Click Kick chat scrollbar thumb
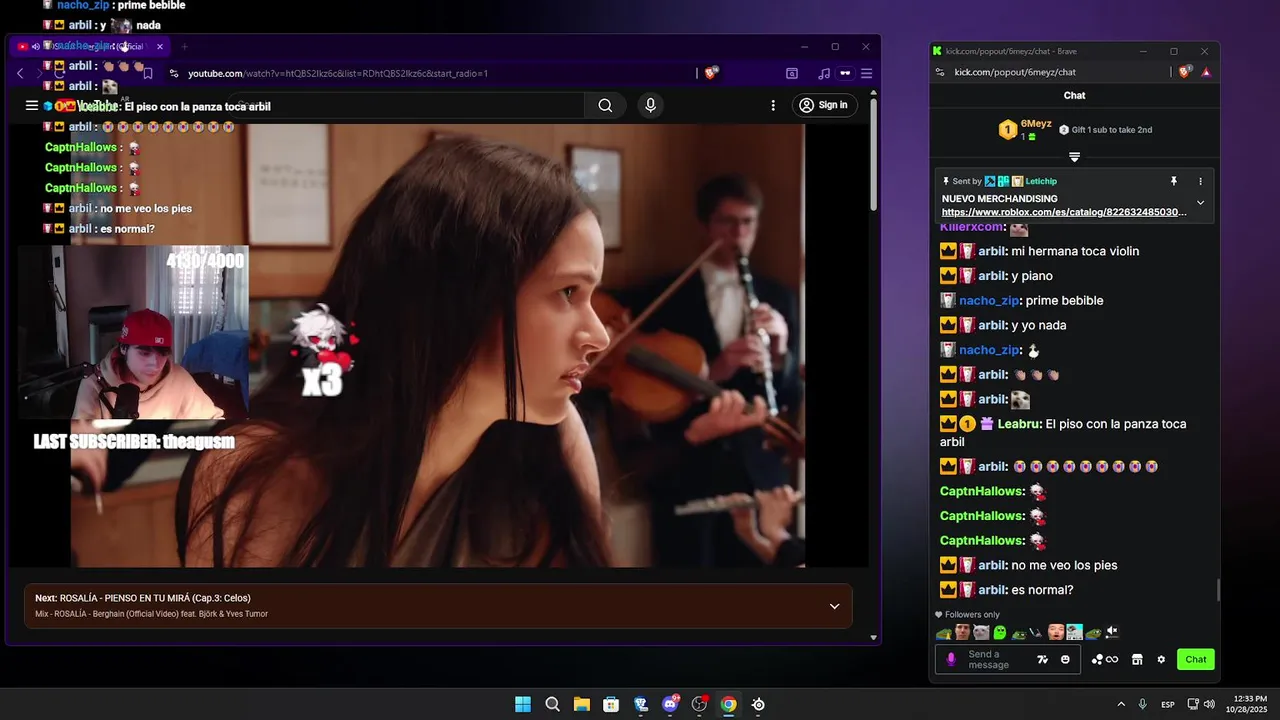The width and height of the screenshot is (1280, 720). click(1218, 590)
